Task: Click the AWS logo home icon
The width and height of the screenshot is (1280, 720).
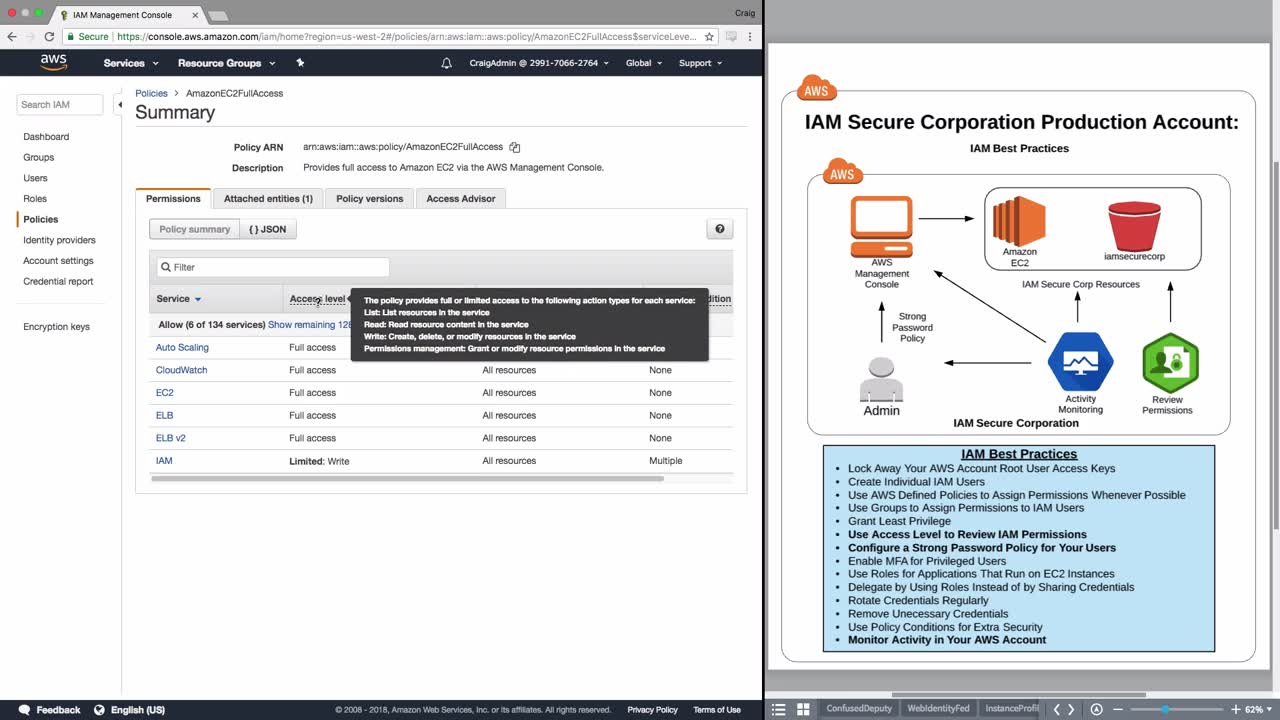Action: [x=54, y=63]
